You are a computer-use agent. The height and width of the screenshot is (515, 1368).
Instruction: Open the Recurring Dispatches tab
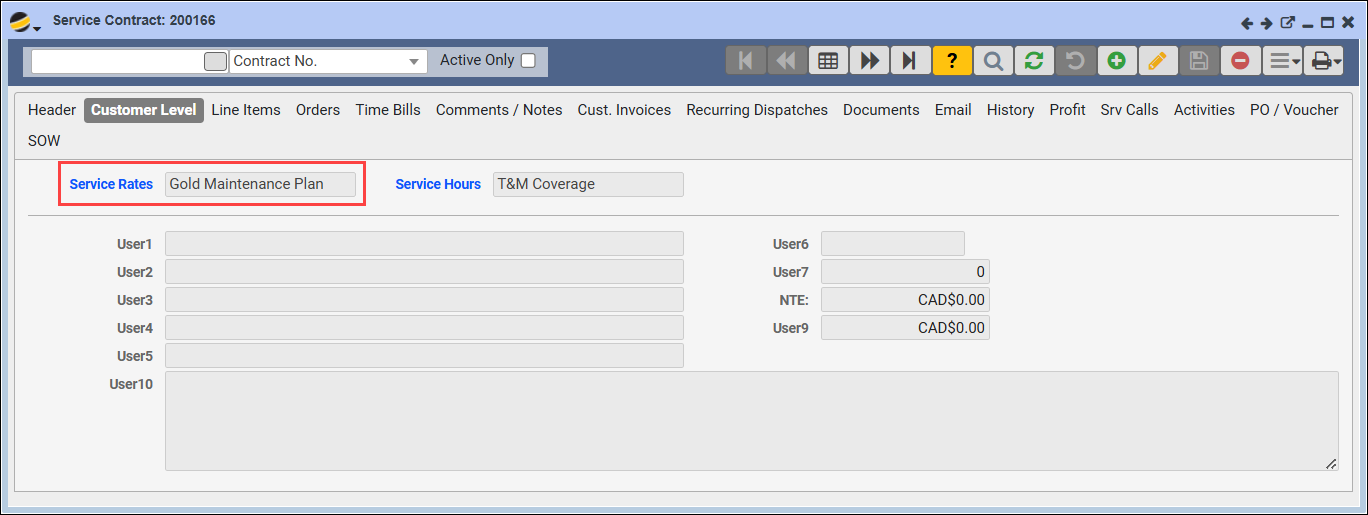click(757, 110)
